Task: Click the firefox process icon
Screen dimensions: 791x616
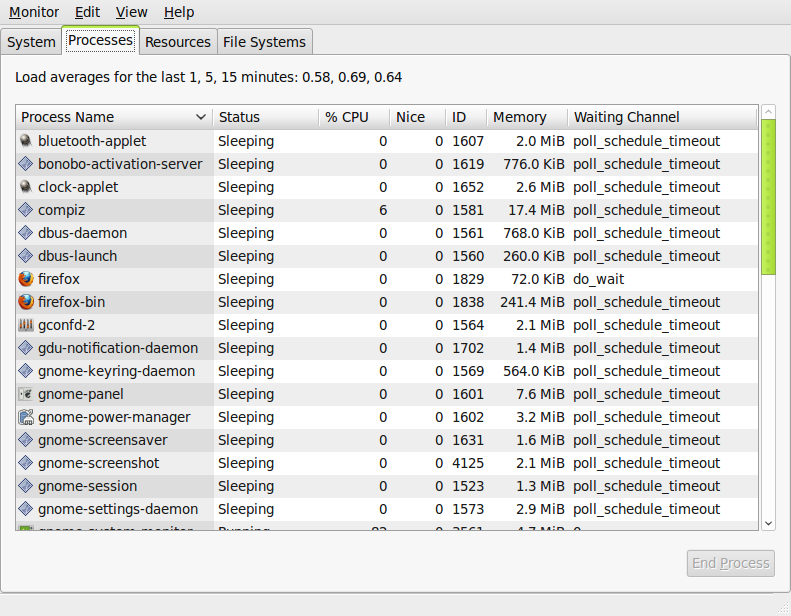Action: click(26, 279)
